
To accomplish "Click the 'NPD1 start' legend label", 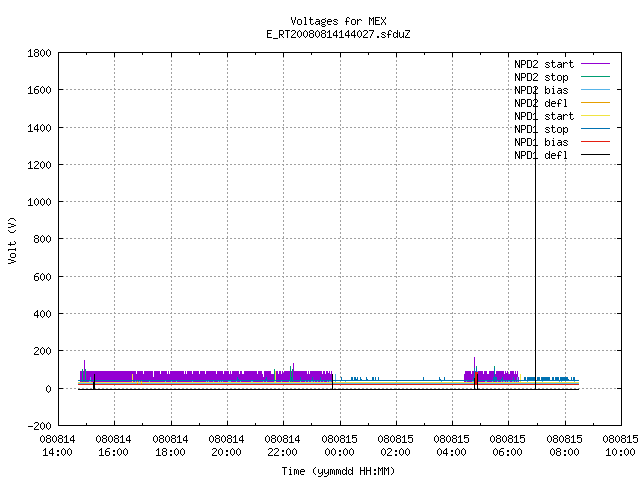I will [544, 116].
